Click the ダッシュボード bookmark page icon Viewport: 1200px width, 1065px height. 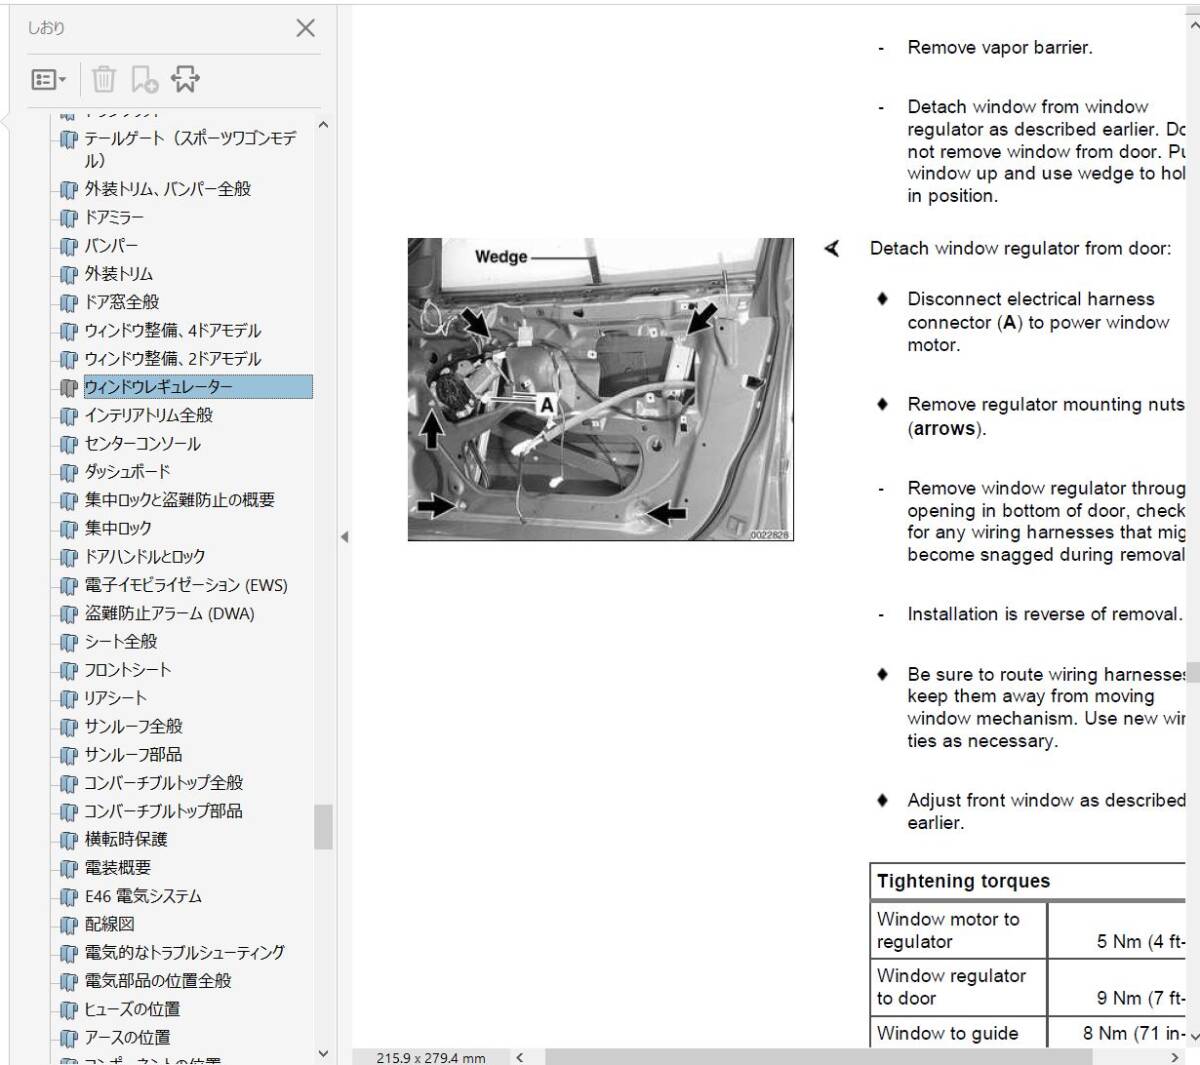(x=68, y=472)
